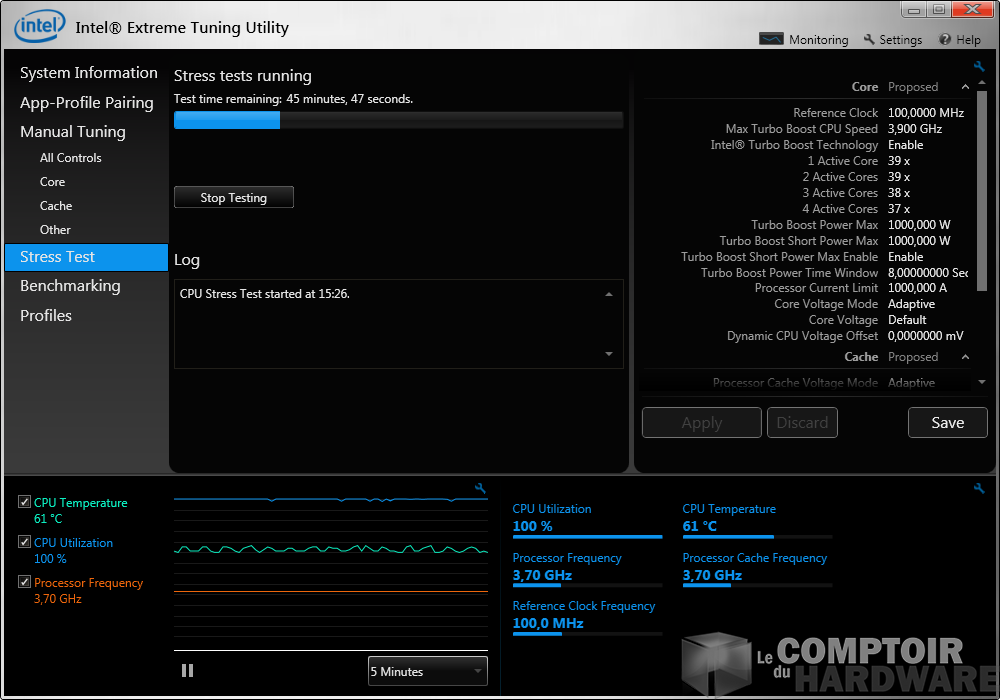The width and height of the screenshot is (1000, 700).
Task: Toggle the CPU Utilization checkbox
Action: tap(25, 542)
